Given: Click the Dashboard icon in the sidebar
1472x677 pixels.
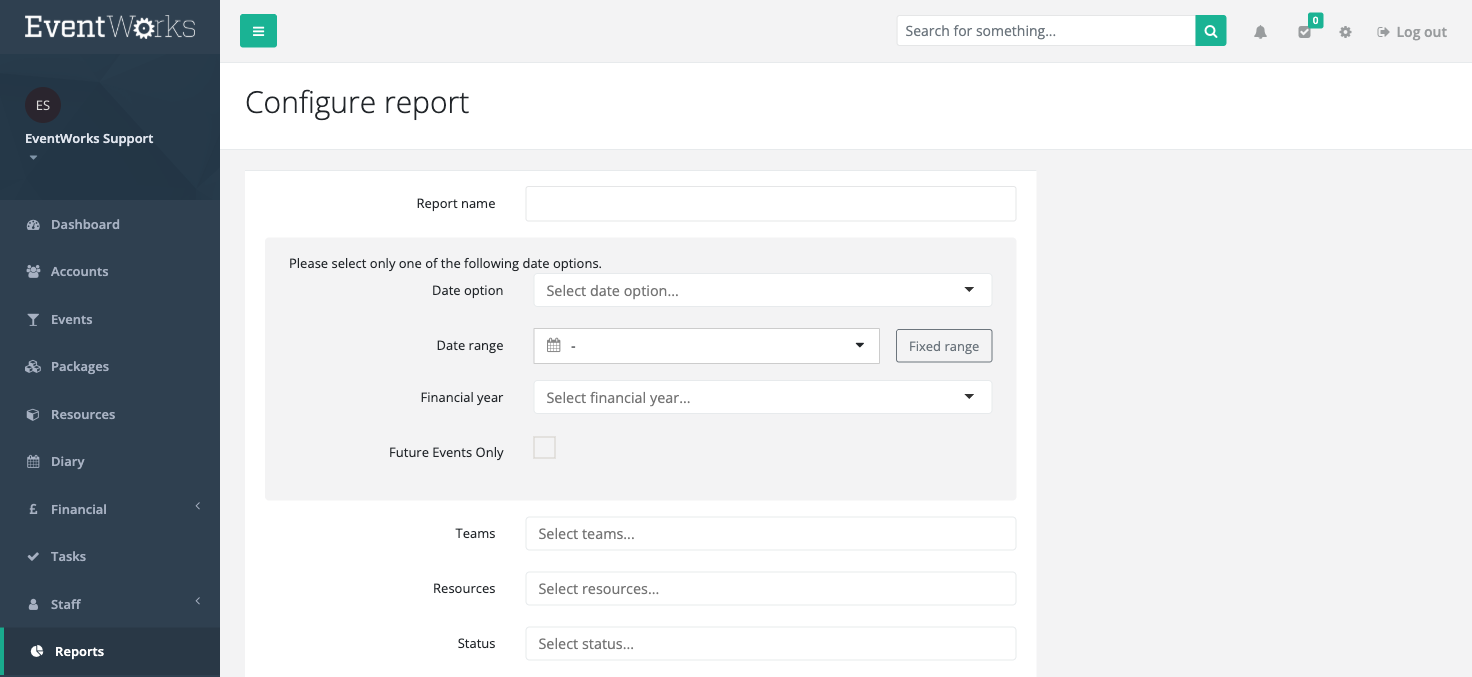Looking at the screenshot, I should point(33,225).
